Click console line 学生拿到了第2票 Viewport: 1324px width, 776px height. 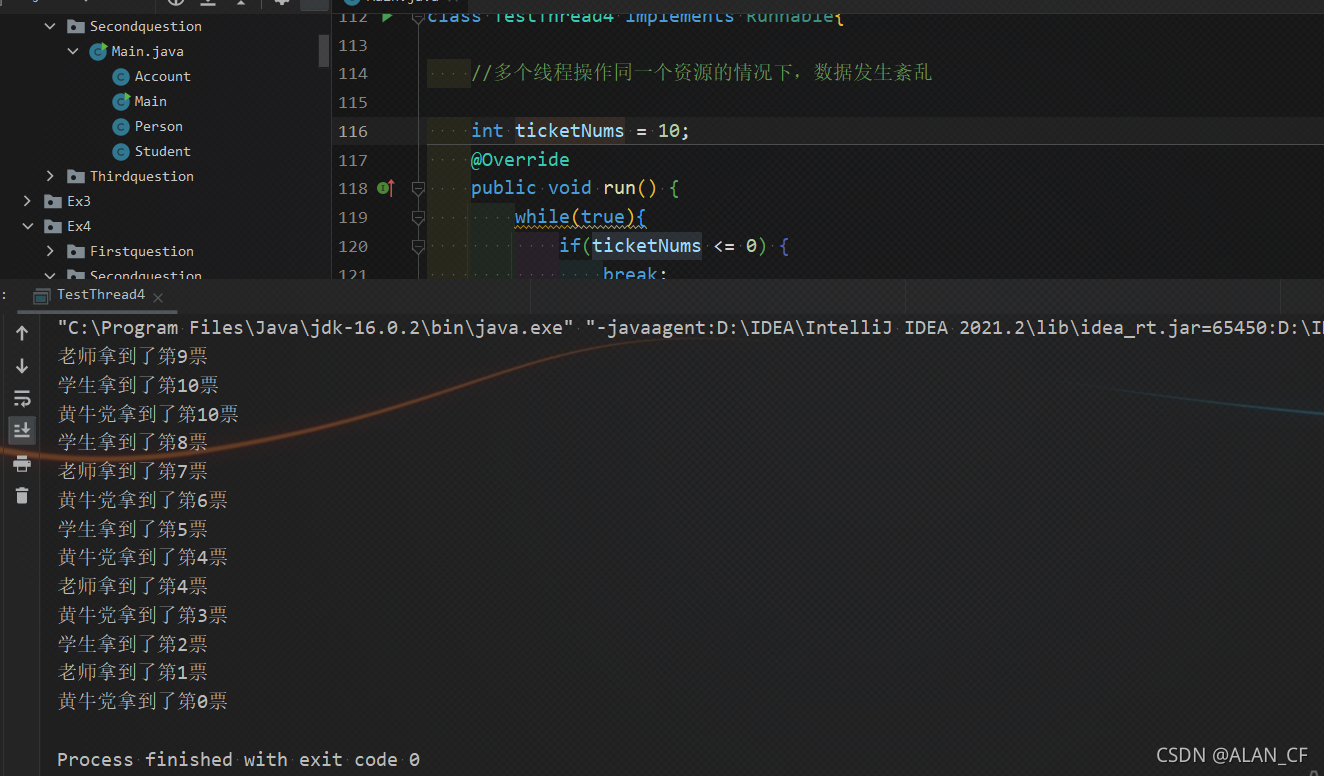pos(132,644)
